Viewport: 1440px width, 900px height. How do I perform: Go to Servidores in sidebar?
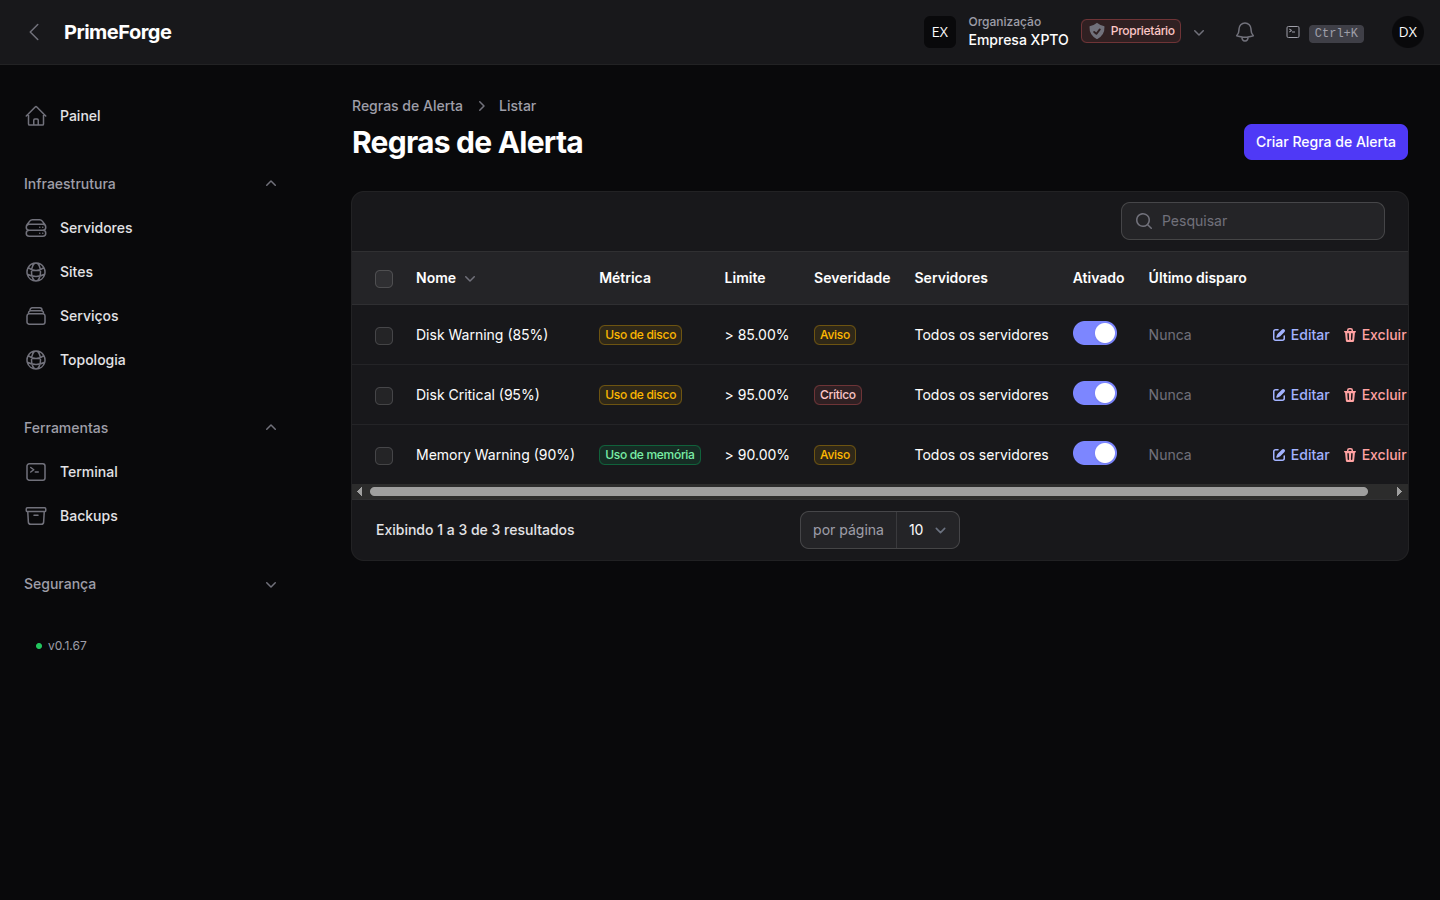click(x=152, y=228)
